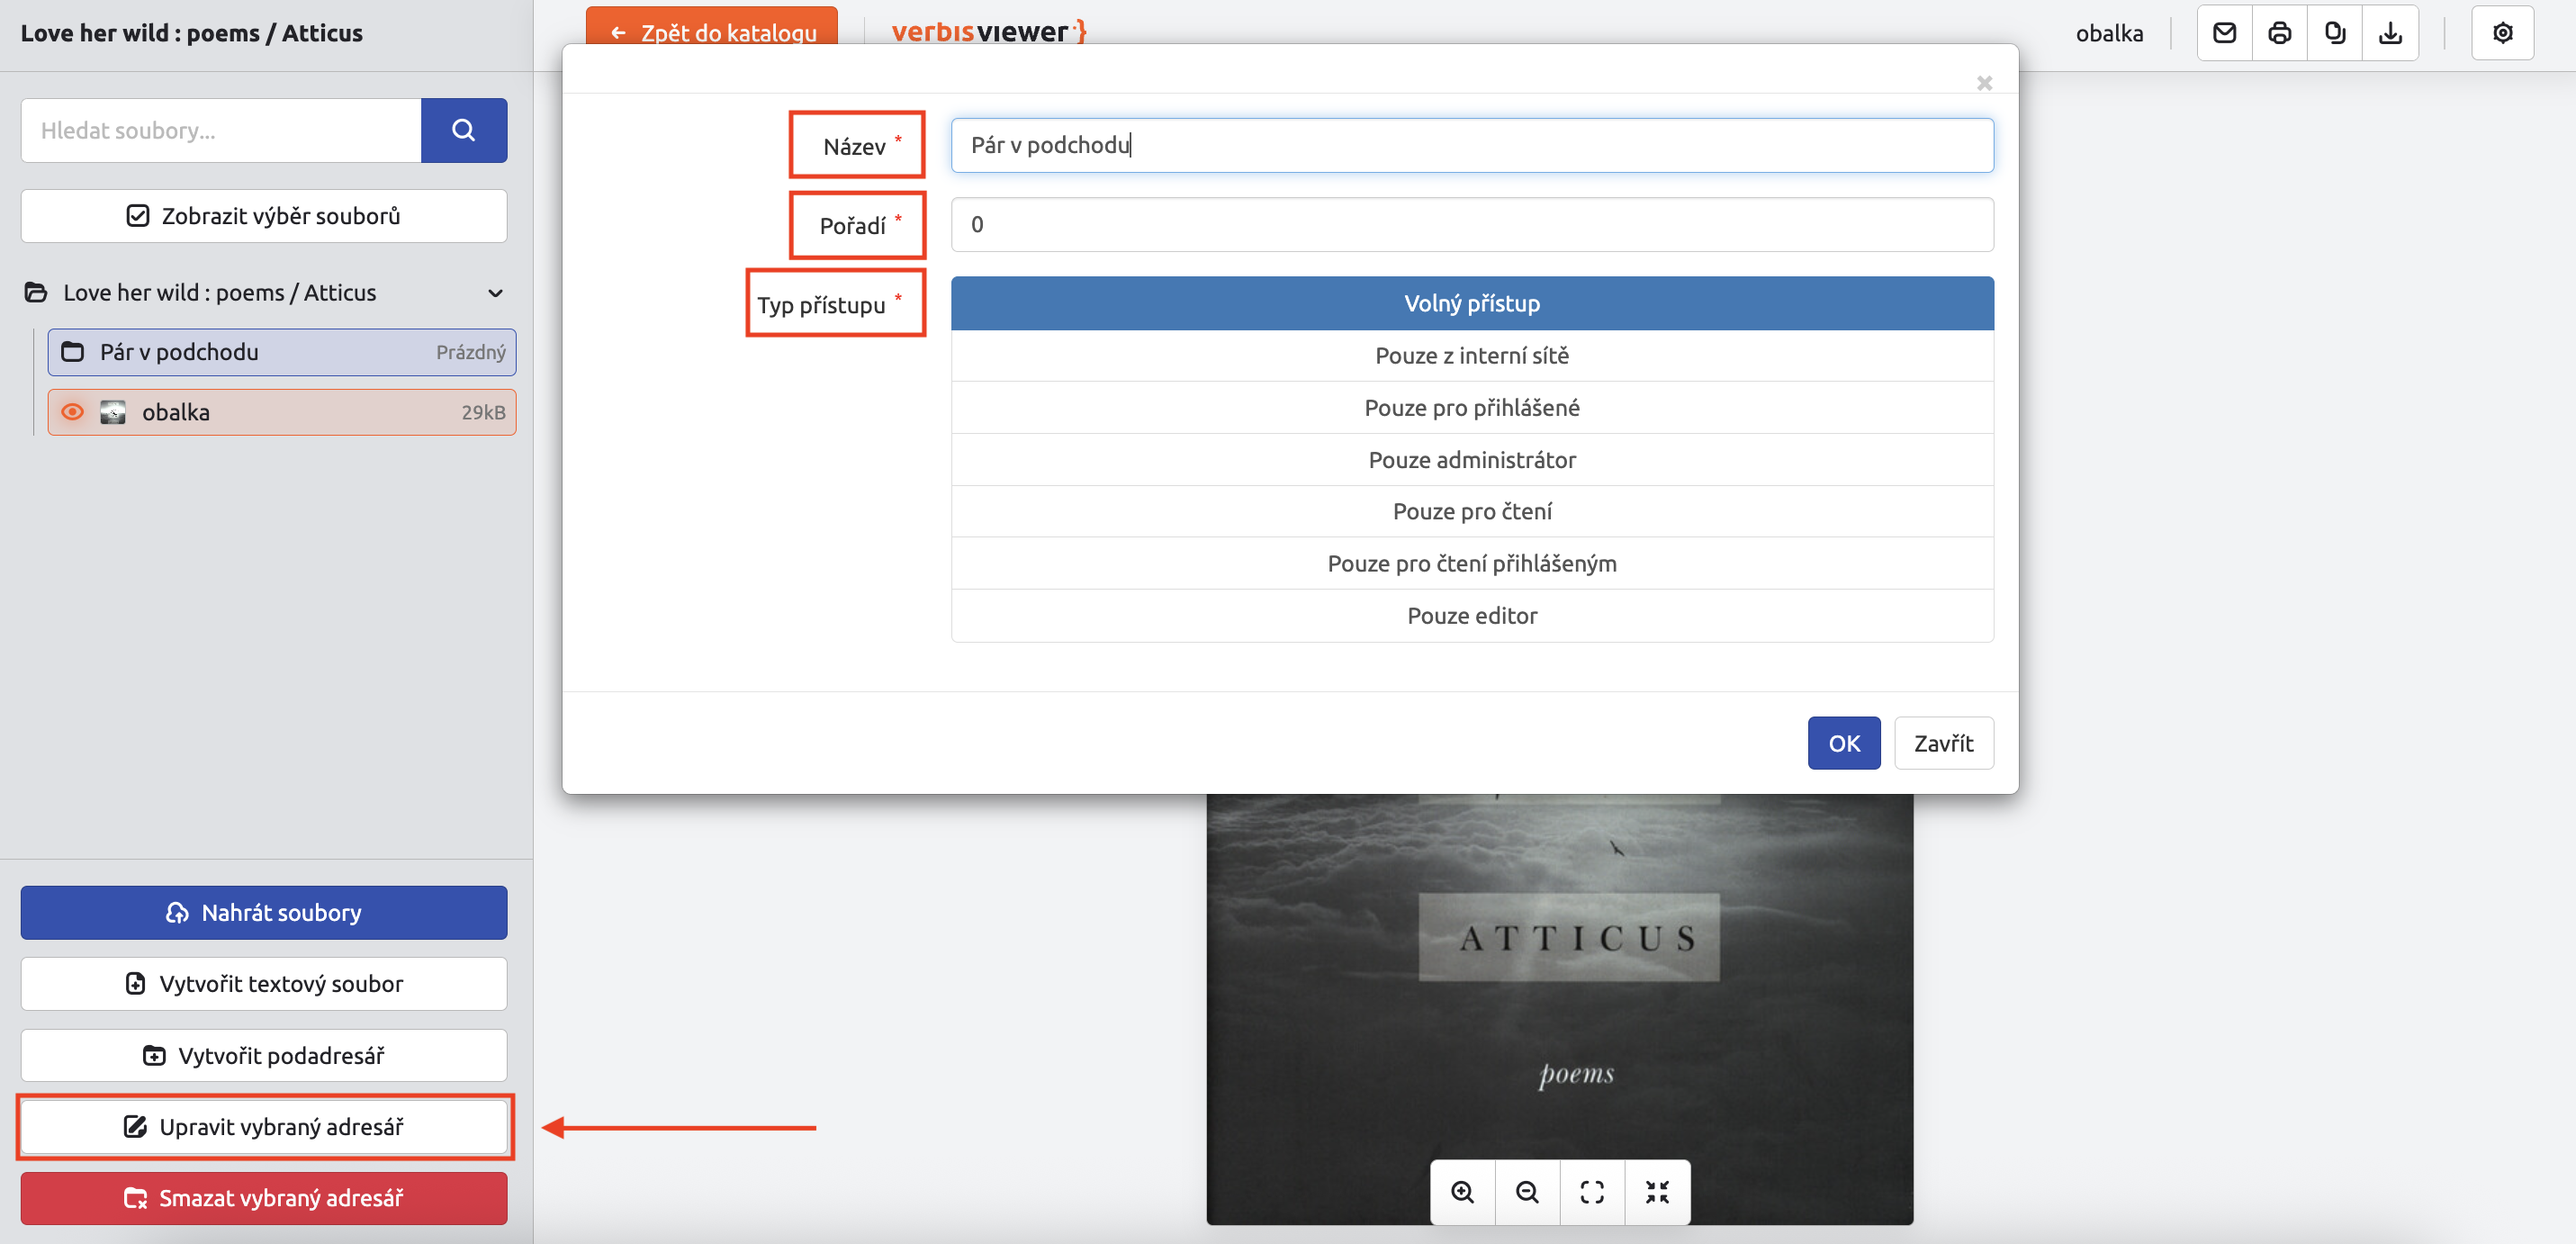Click Vytvořit textový soubor button

(264, 984)
